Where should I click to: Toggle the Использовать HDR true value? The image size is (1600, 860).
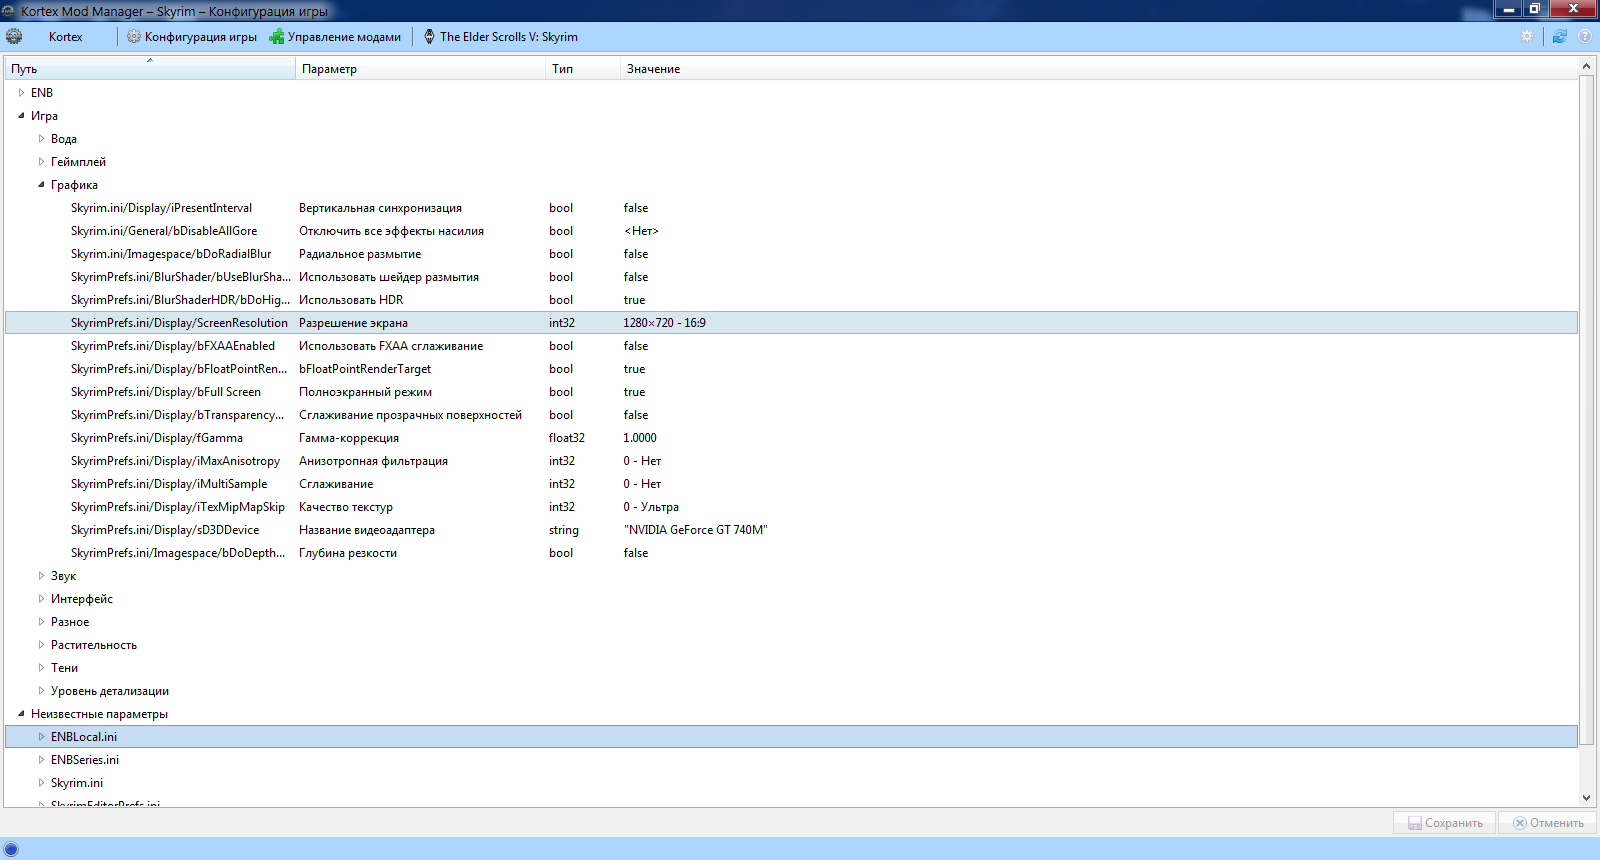pos(634,300)
